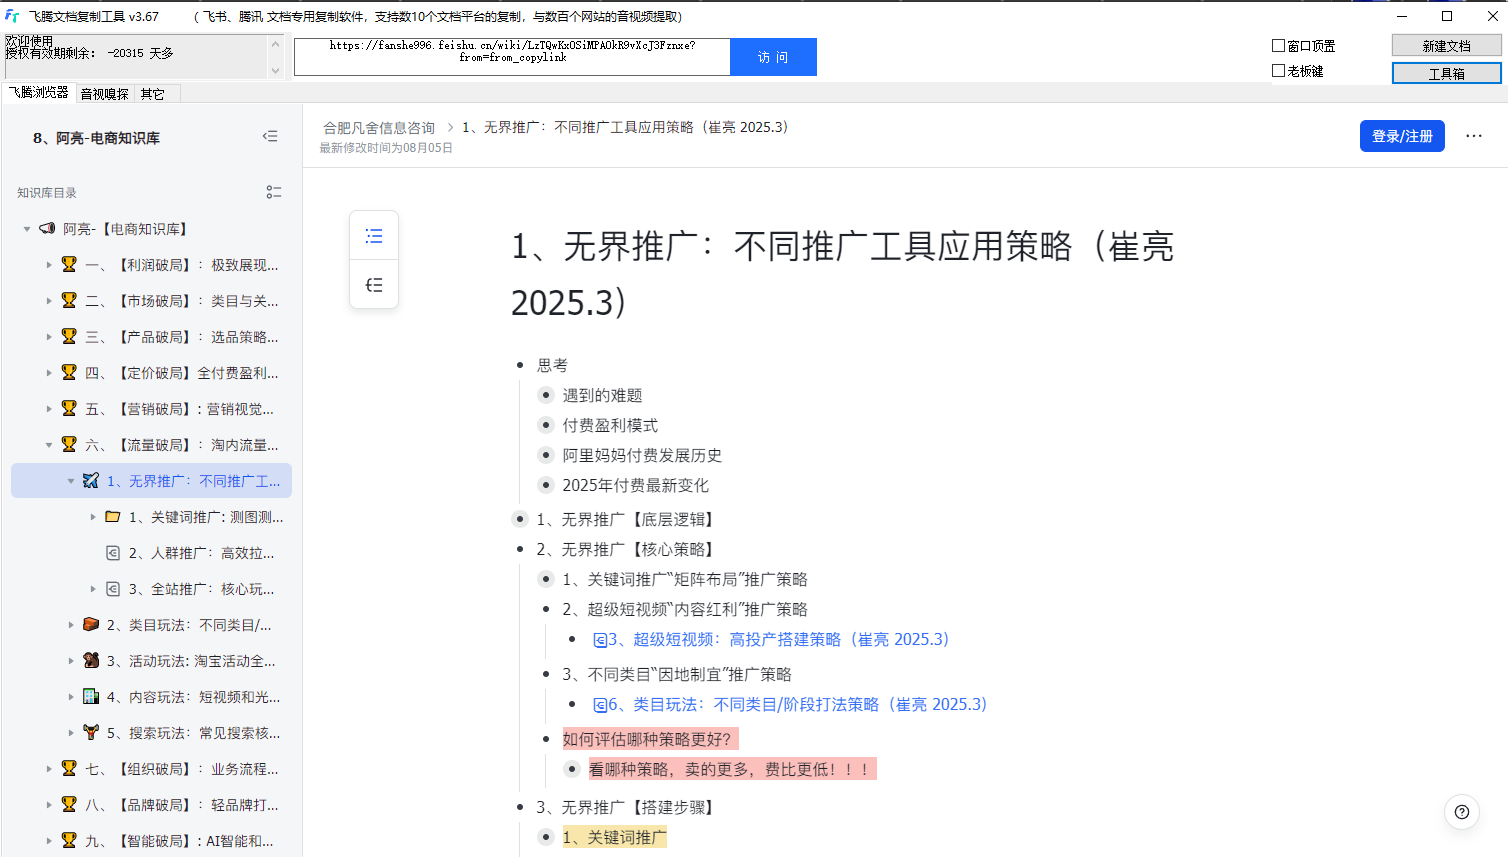Click the 登录/注册 button
Image resolution: width=1508 pixels, height=857 pixels.
pos(1401,136)
